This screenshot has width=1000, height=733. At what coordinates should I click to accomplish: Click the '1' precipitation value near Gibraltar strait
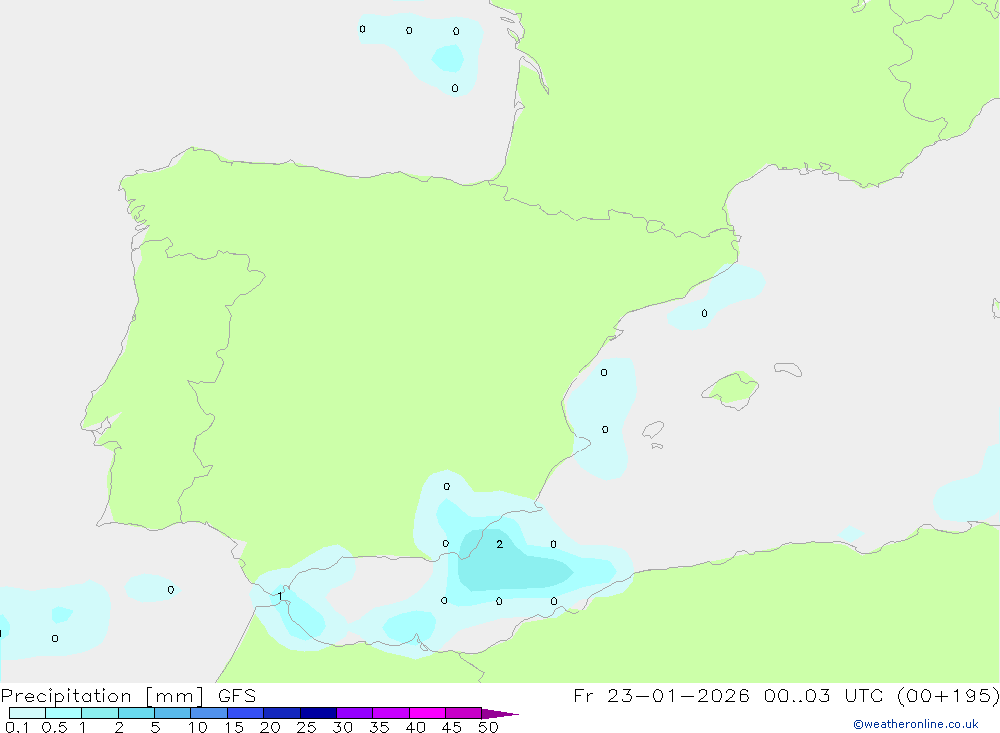(280, 596)
